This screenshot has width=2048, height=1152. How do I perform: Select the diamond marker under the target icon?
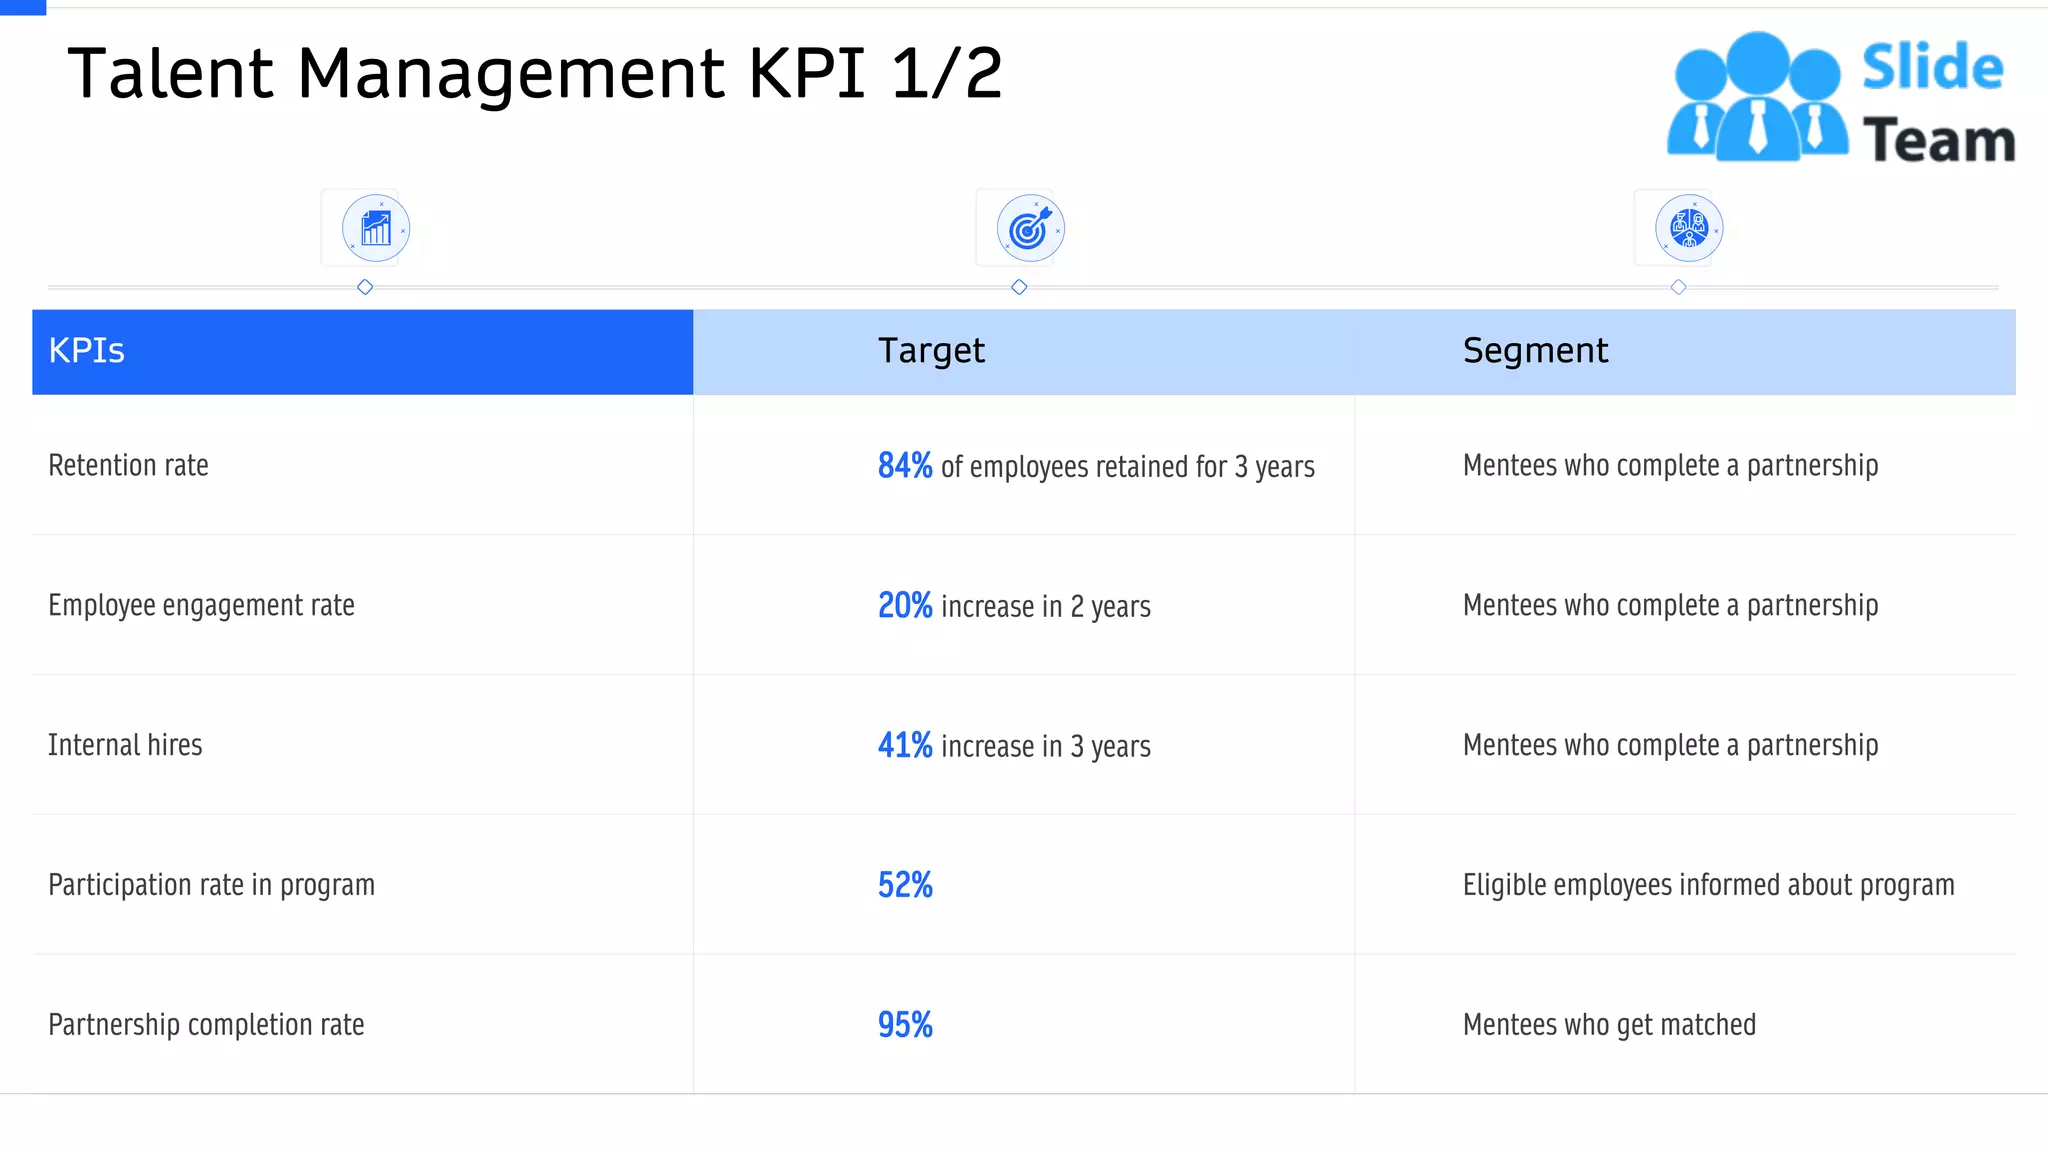pos(1019,287)
